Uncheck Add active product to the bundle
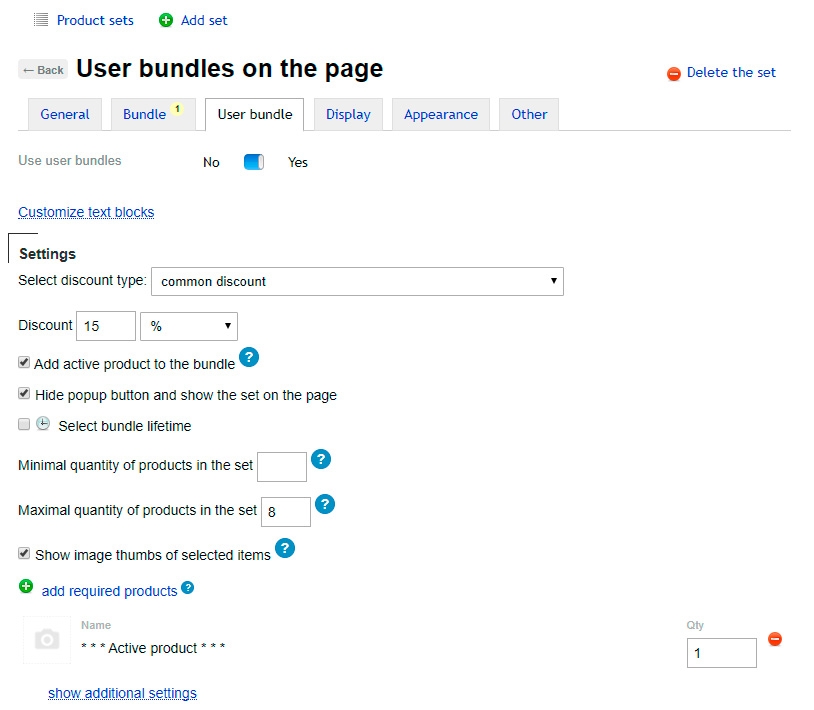The width and height of the screenshot is (814, 710). tap(24, 363)
